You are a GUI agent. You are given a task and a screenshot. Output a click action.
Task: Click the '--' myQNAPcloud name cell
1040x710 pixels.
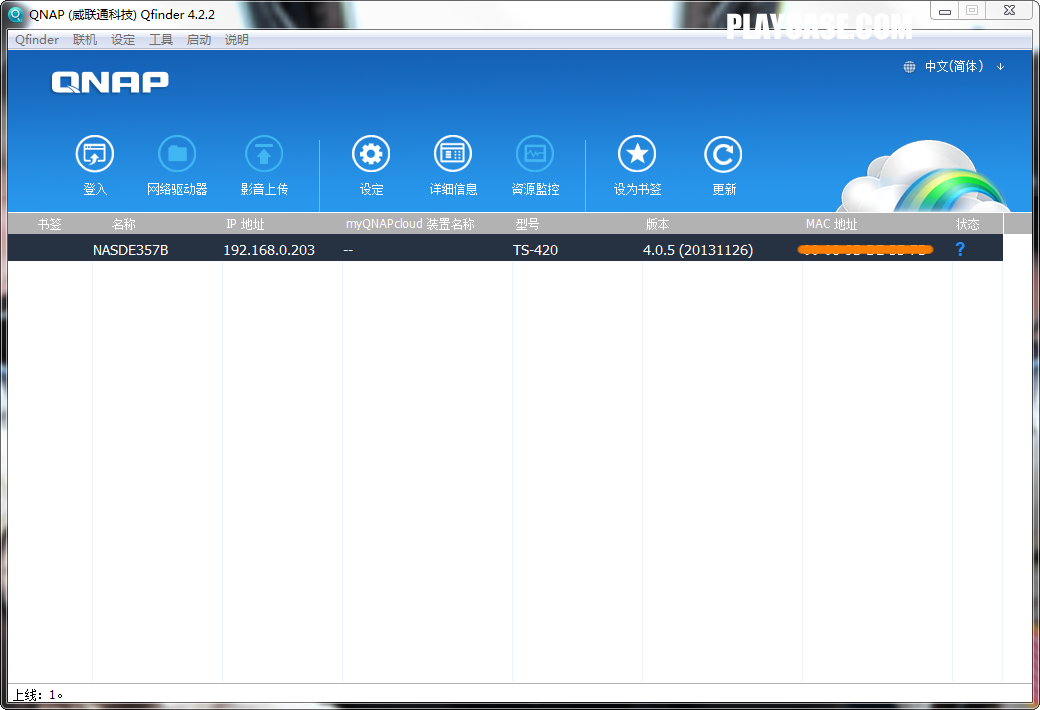348,250
